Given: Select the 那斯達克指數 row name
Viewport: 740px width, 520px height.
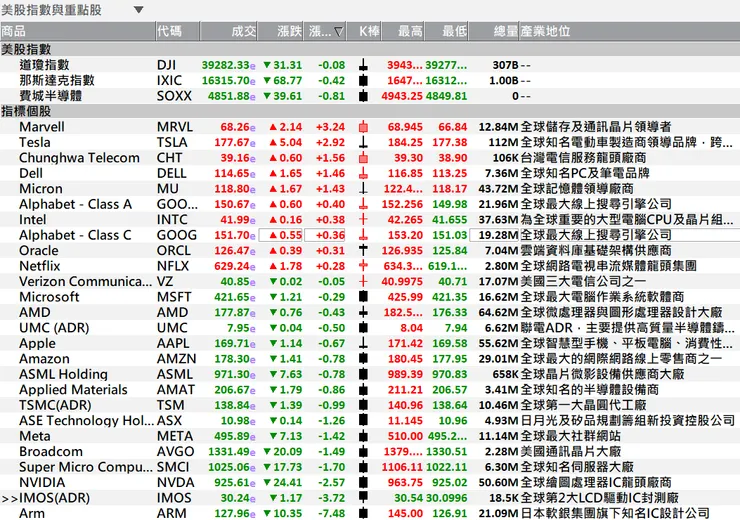Looking at the screenshot, I should (57, 81).
